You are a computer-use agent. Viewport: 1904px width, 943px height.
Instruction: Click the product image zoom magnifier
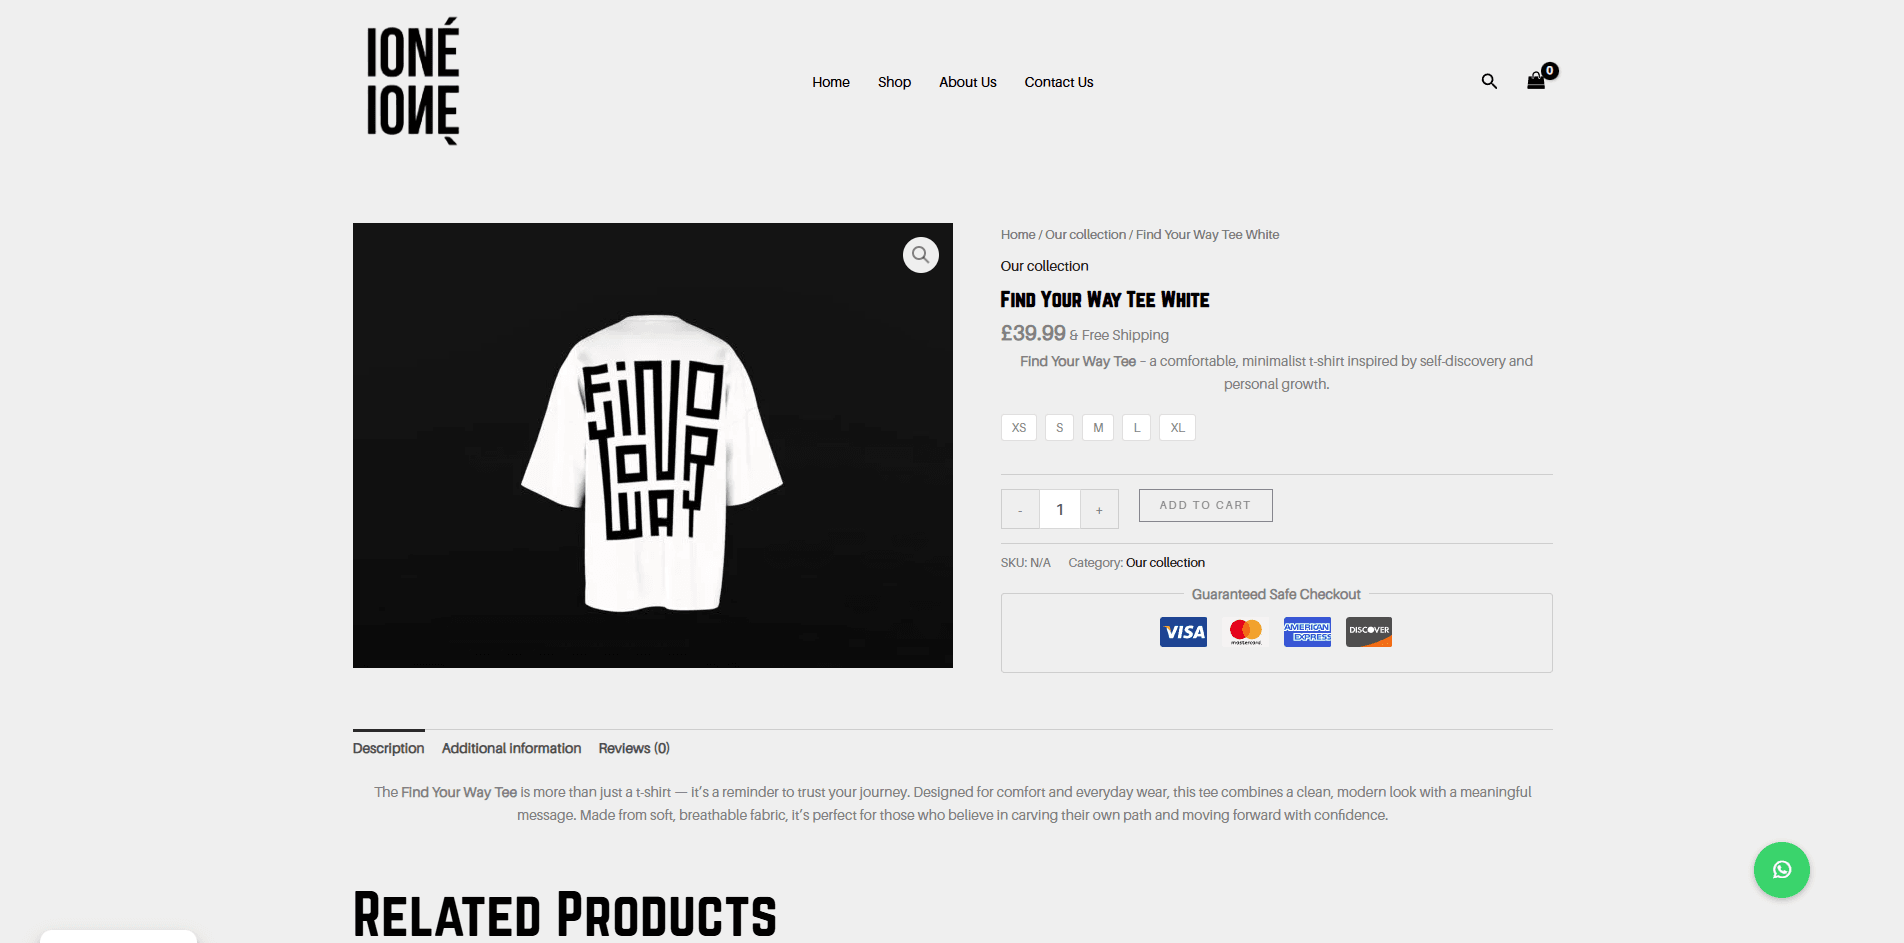point(920,255)
